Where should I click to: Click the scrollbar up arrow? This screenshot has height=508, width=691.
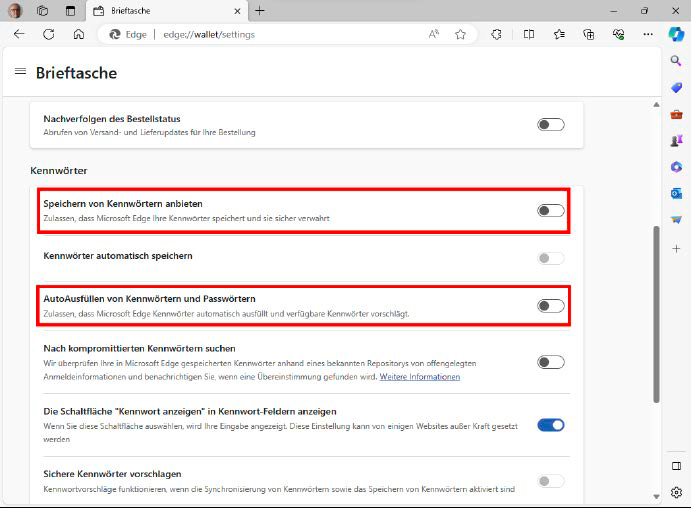[x=656, y=105]
